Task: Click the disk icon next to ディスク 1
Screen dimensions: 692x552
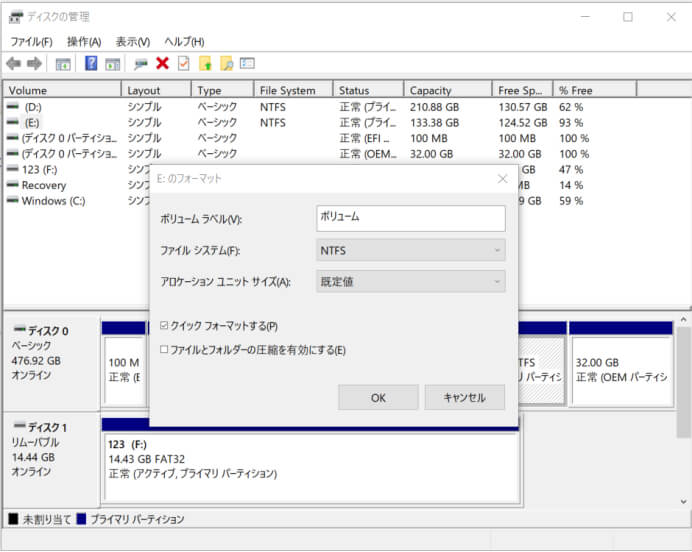Action: (x=19, y=426)
